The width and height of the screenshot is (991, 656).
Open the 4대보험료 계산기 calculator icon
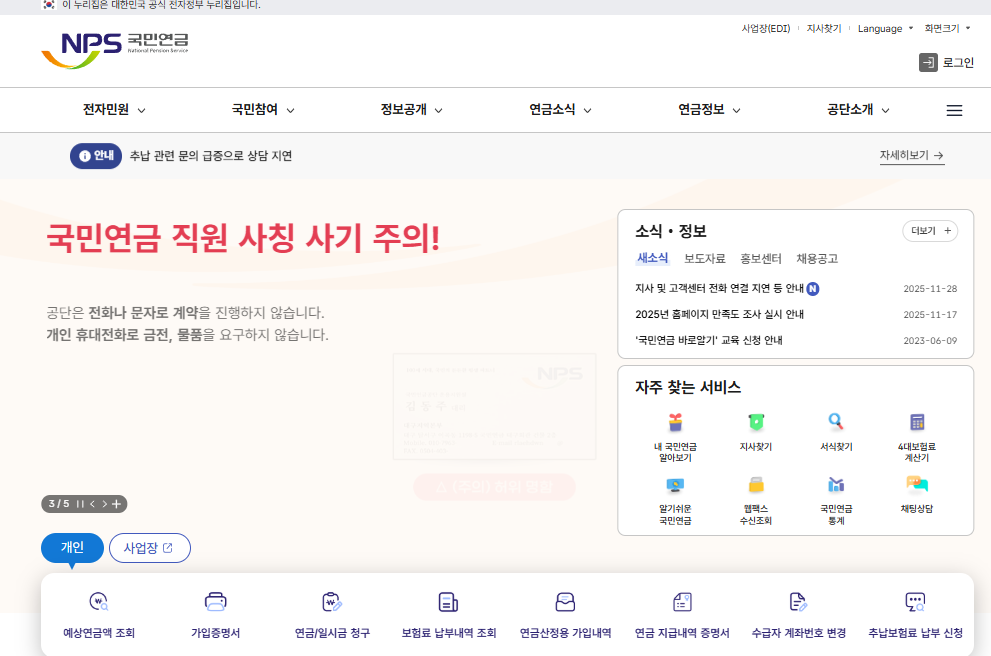click(x=916, y=422)
